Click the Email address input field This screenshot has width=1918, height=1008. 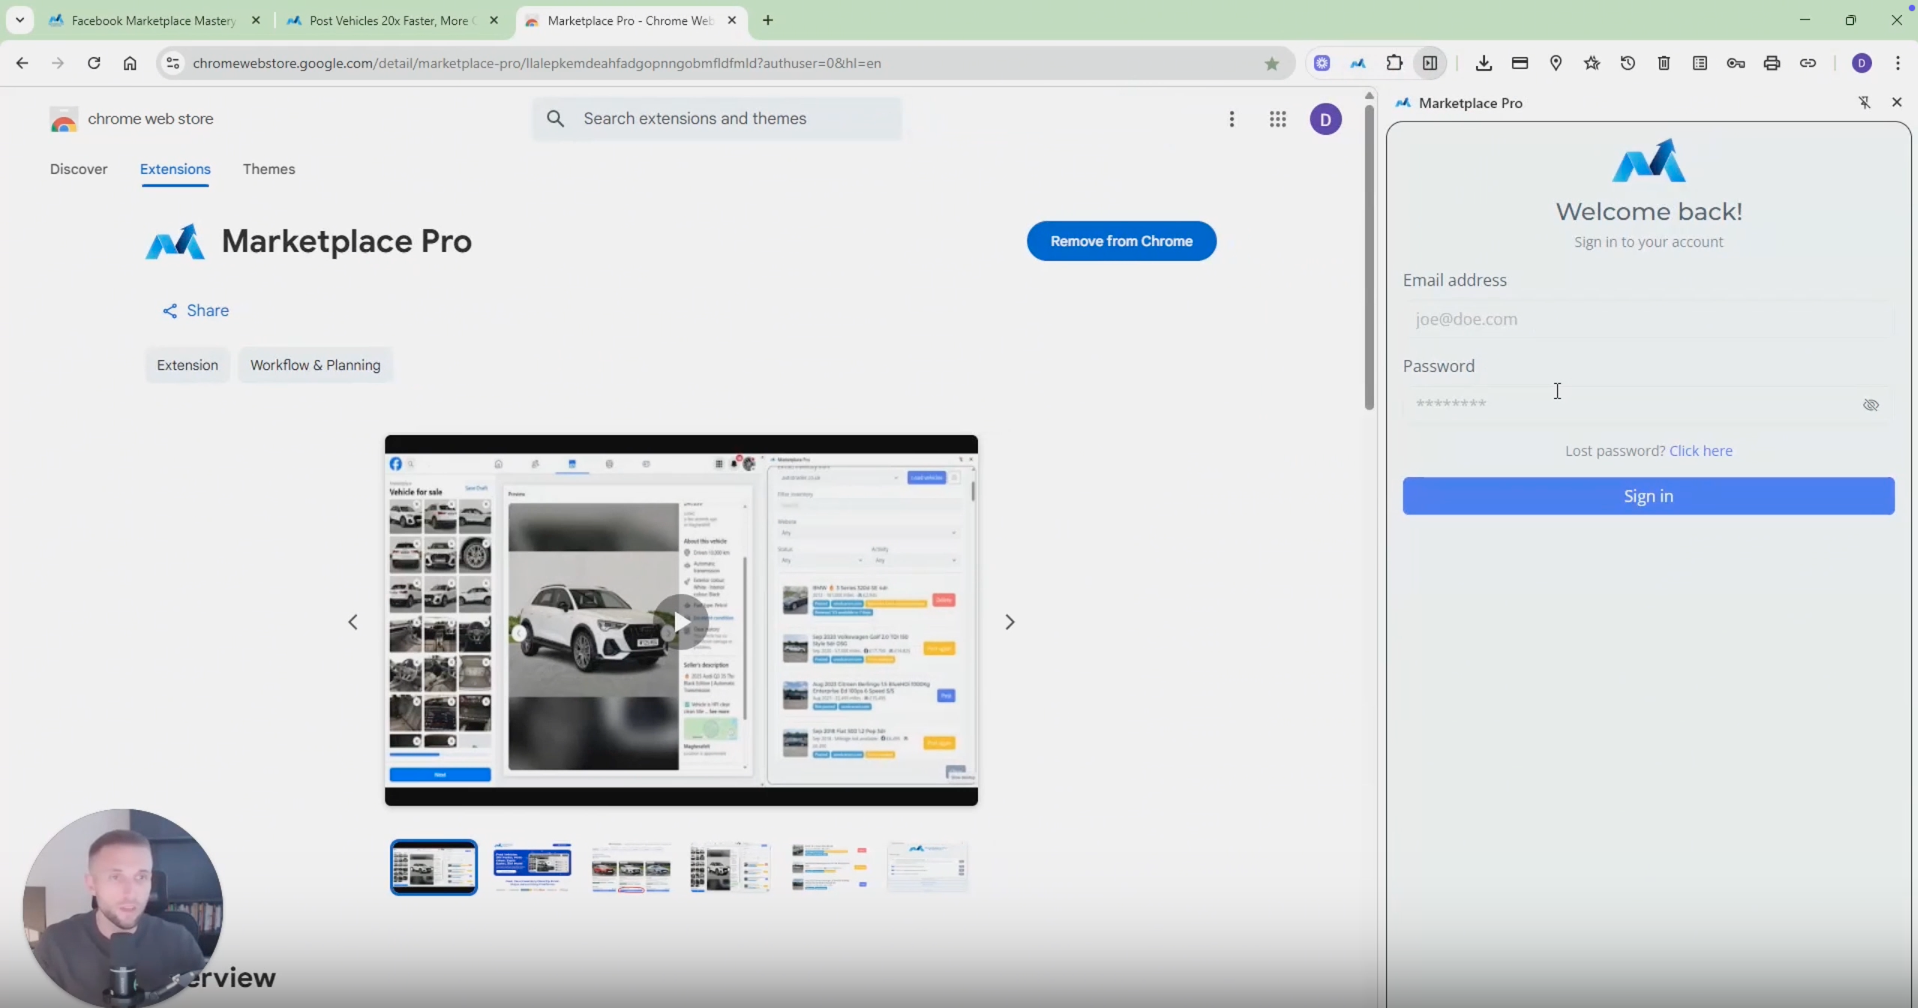click(x=1648, y=320)
